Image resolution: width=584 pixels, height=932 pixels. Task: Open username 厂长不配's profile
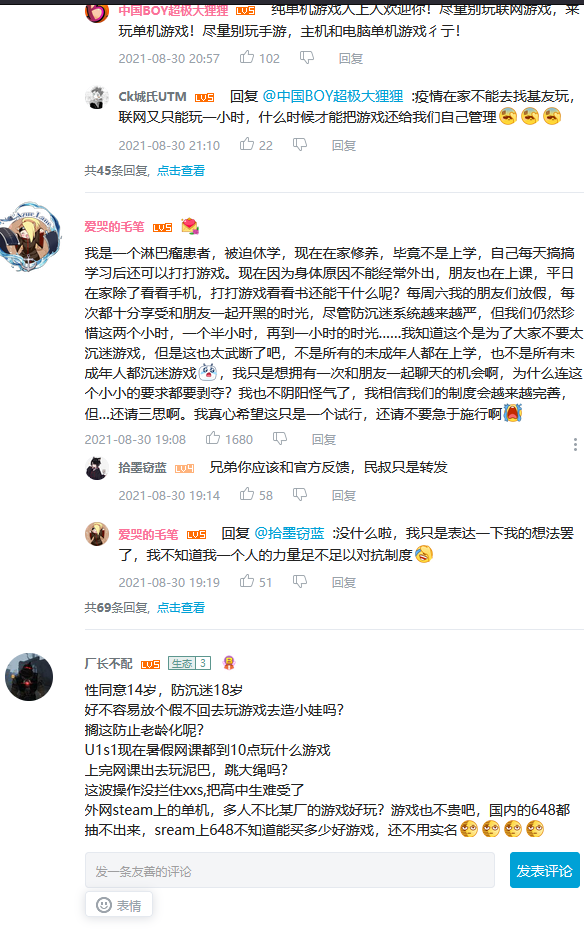point(108,663)
